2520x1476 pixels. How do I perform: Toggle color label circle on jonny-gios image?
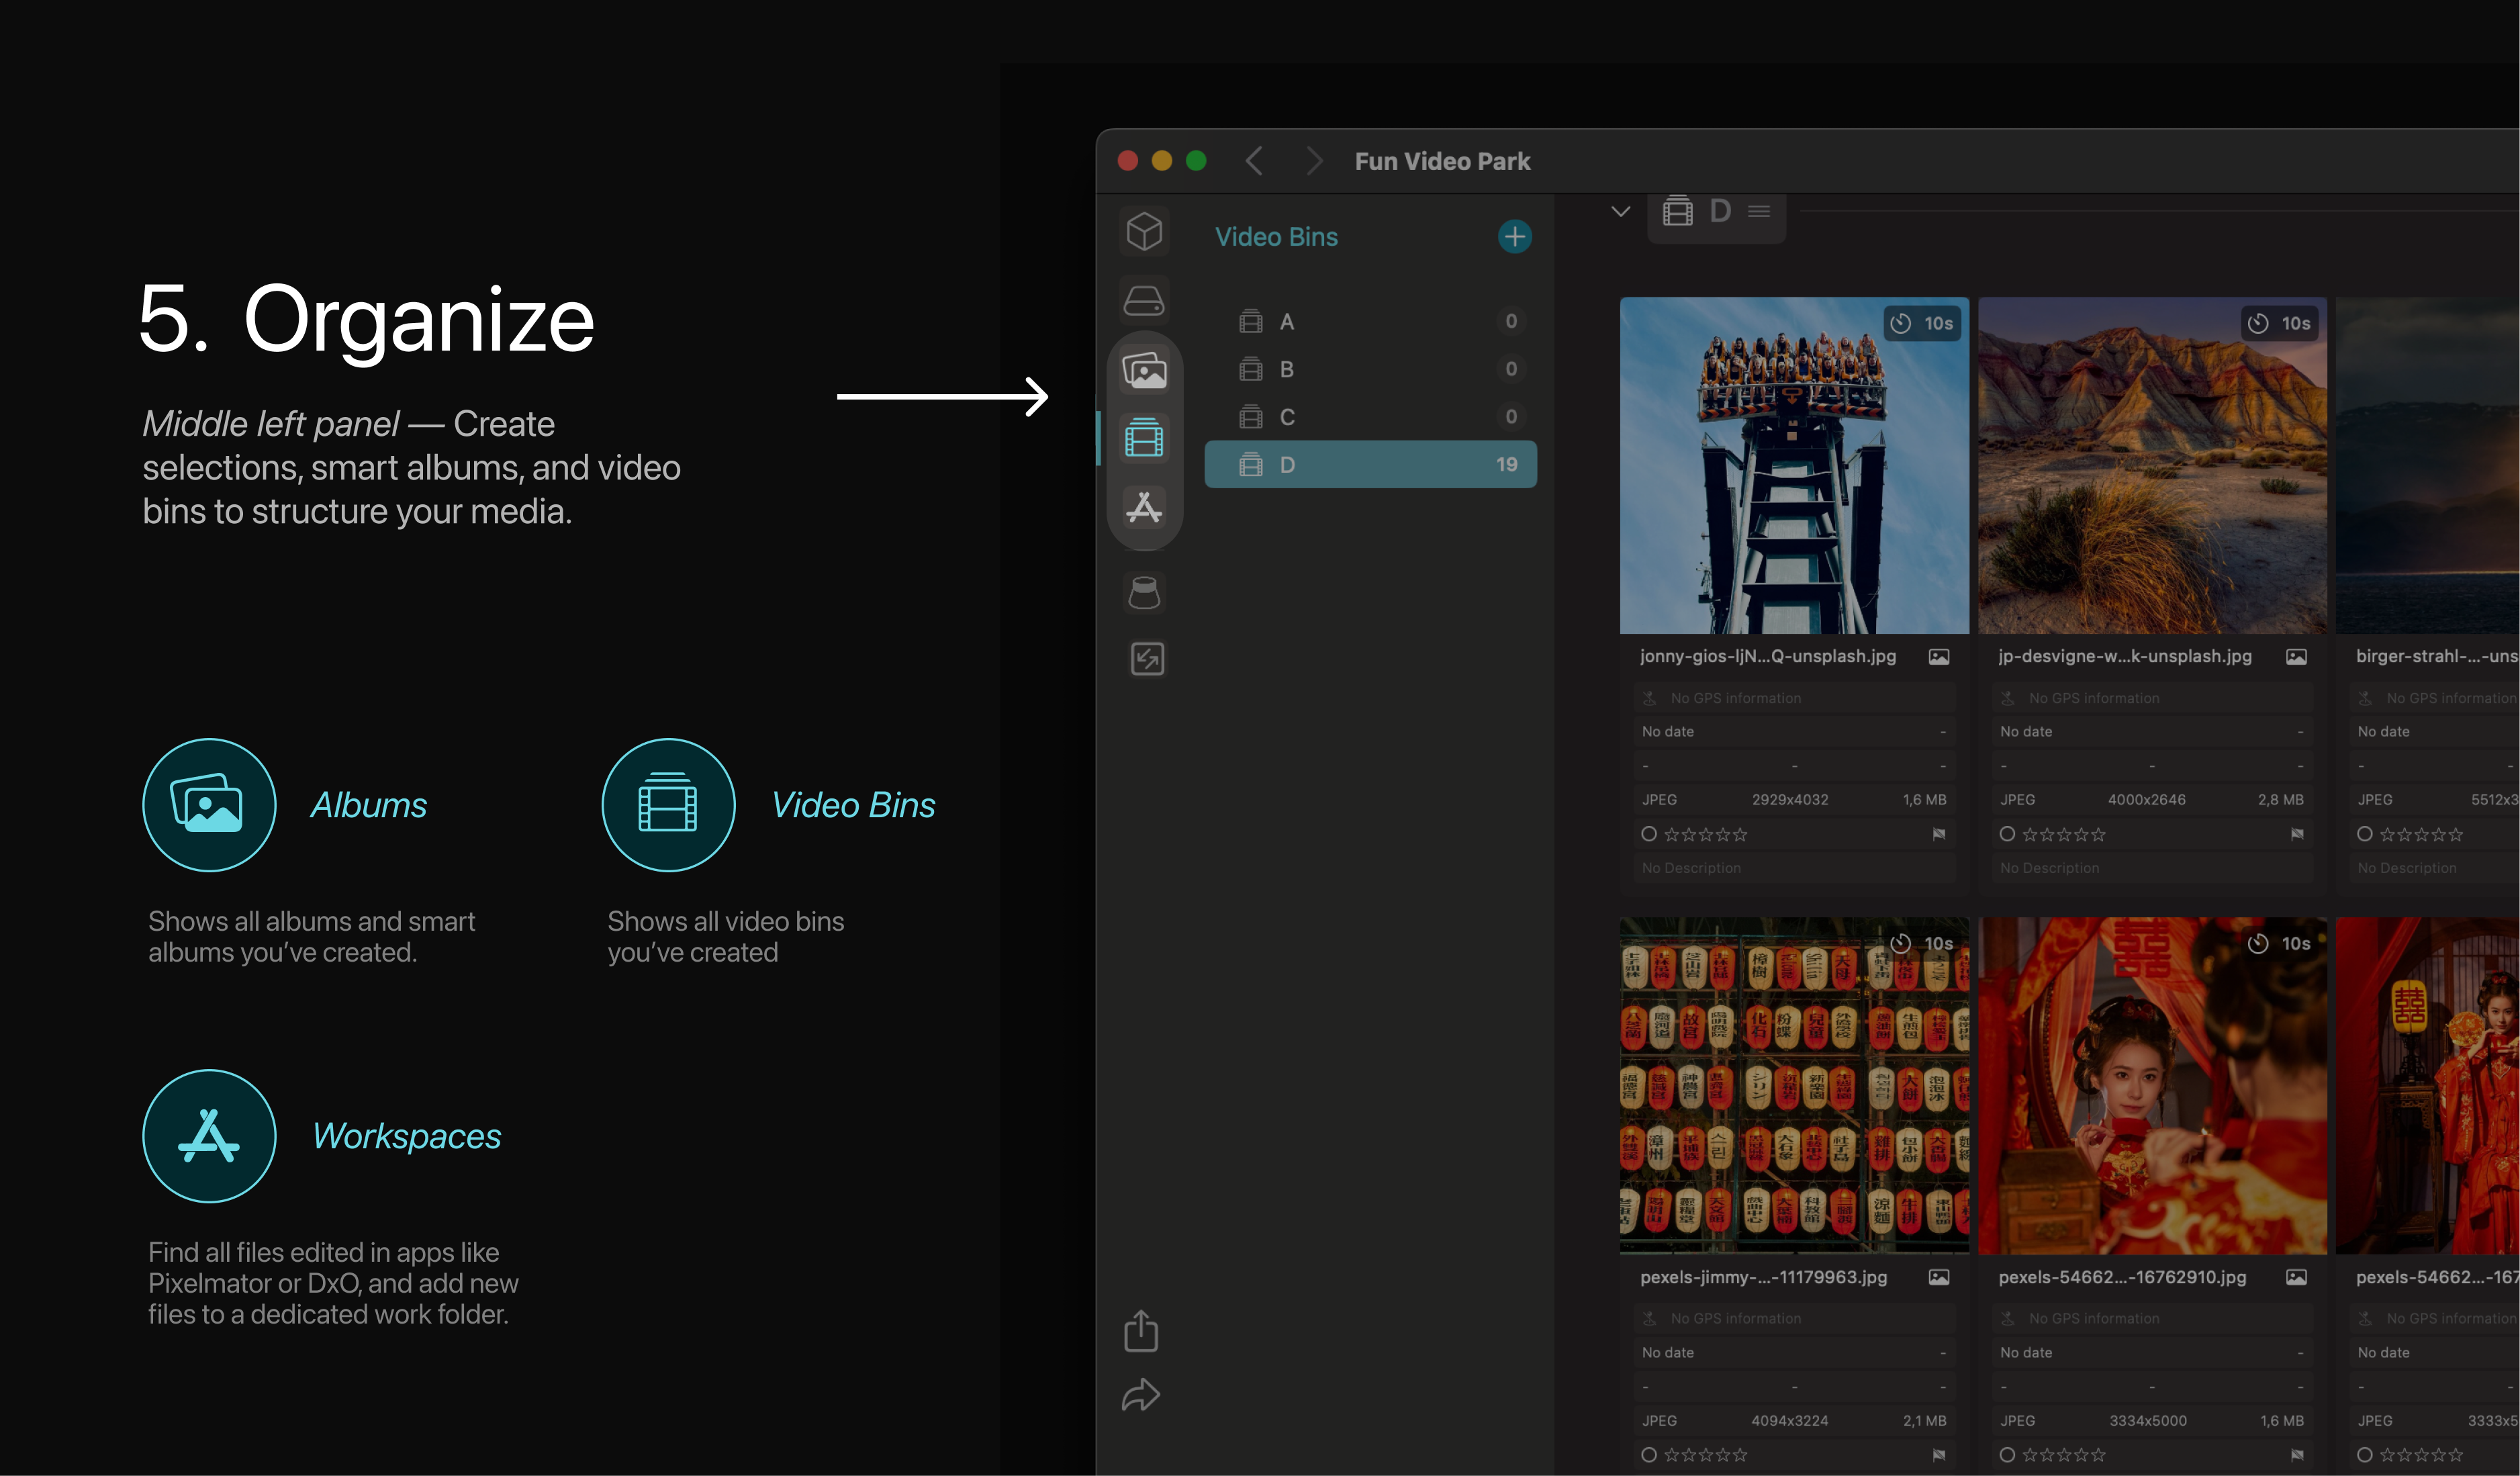click(x=1649, y=834)
